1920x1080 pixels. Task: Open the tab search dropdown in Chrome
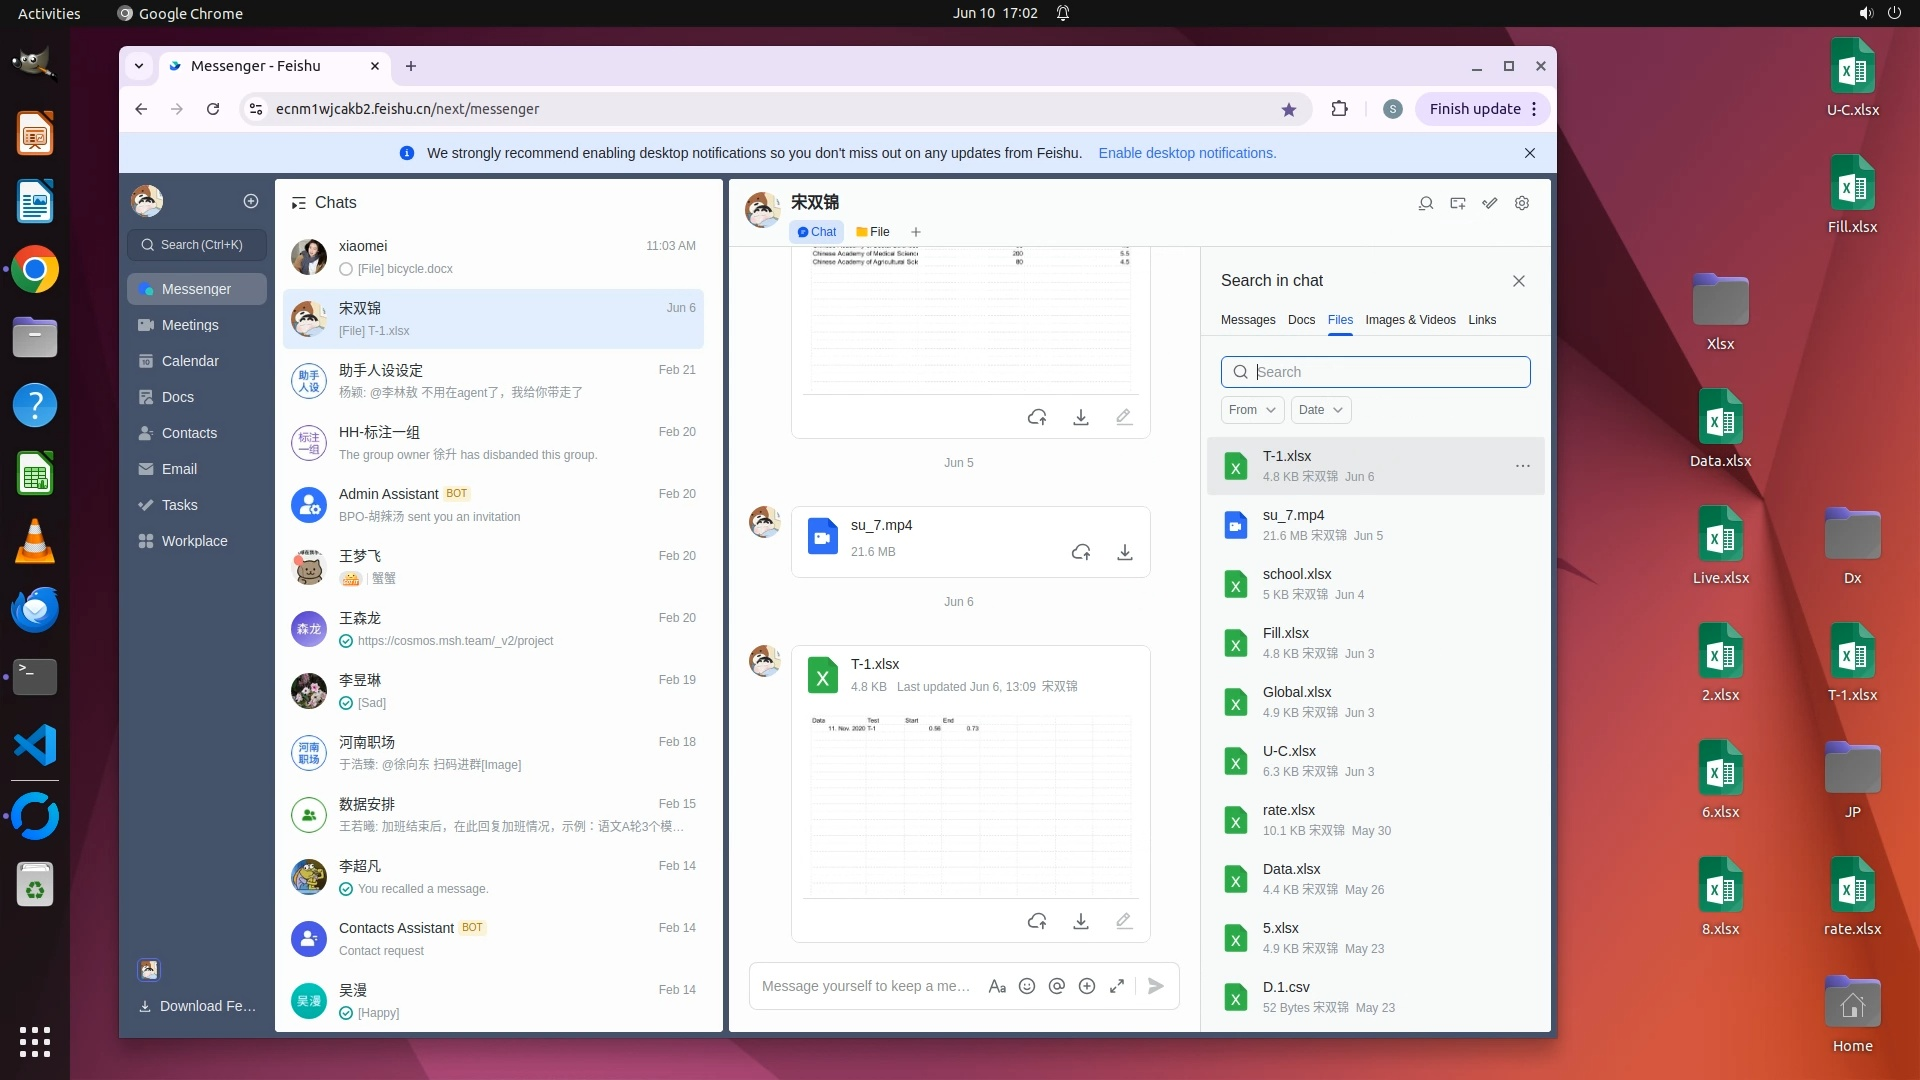point(139,66)
